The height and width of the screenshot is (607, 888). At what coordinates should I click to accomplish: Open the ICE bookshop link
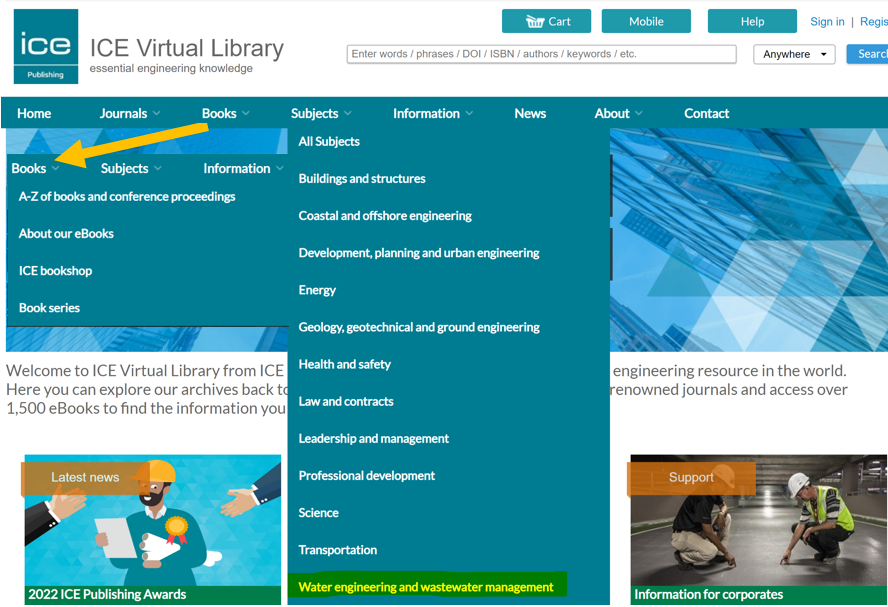55,270
